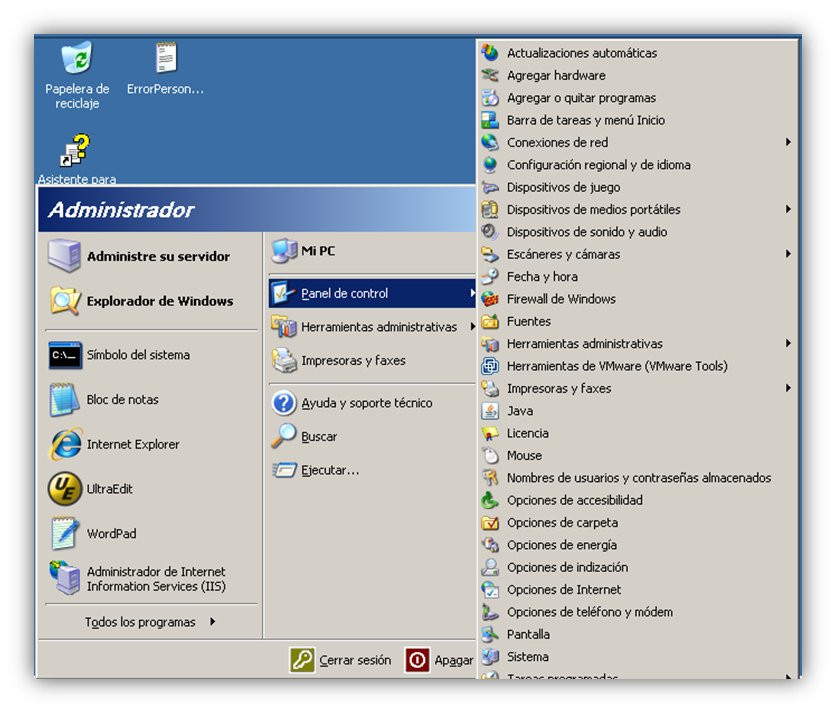Start Internet Explorer from its icon
Screen dimensions: 836x713
(66, 444)
